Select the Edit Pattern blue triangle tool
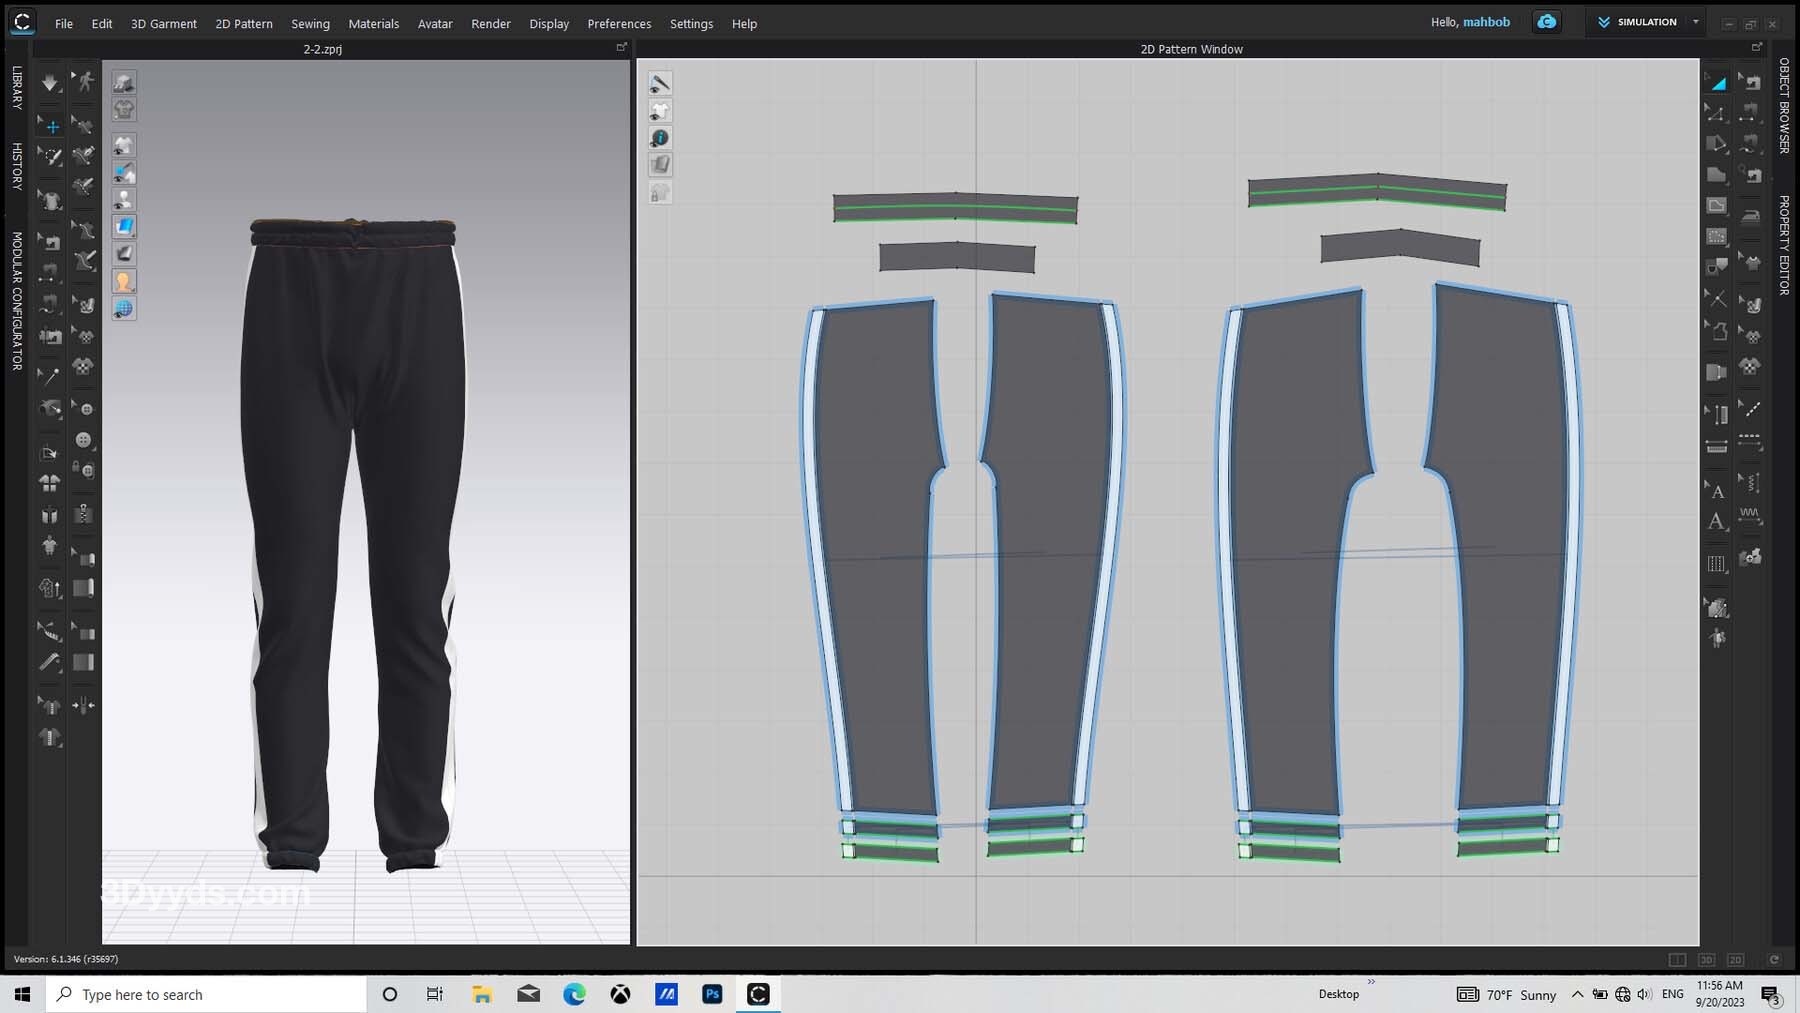Screen dimensions: 1800x1013 point(1717,83)
